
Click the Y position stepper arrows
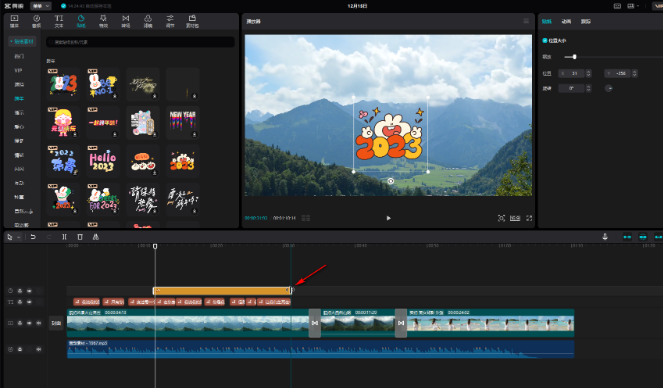[634, 74]
